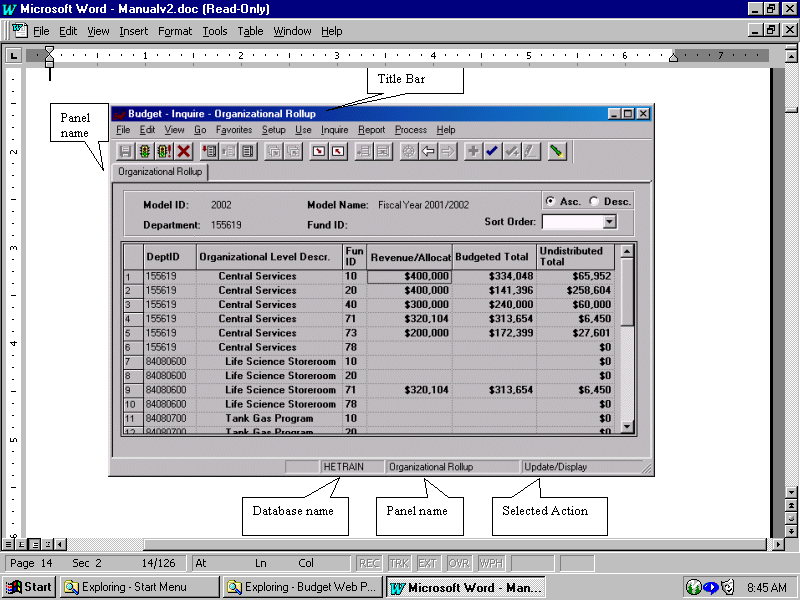Switch to the Organizational Rollup tab

tap(159, 172)
